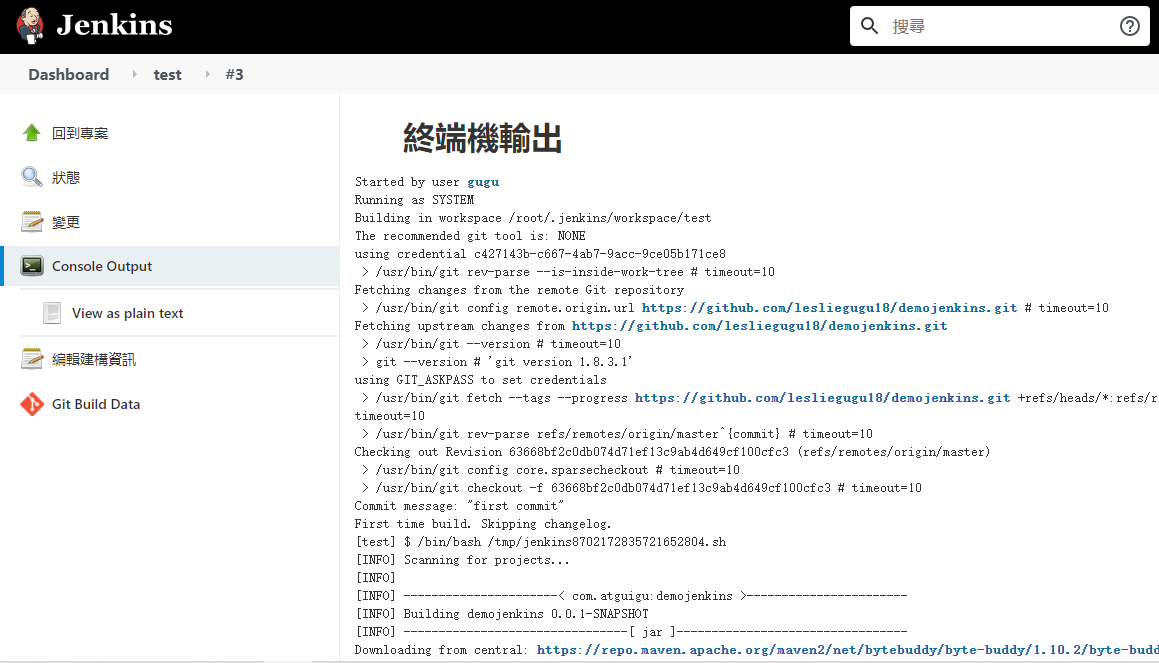Click the green up arrow icon for 回到專案
Screen dimensions: 1159x663
(31, 133)
